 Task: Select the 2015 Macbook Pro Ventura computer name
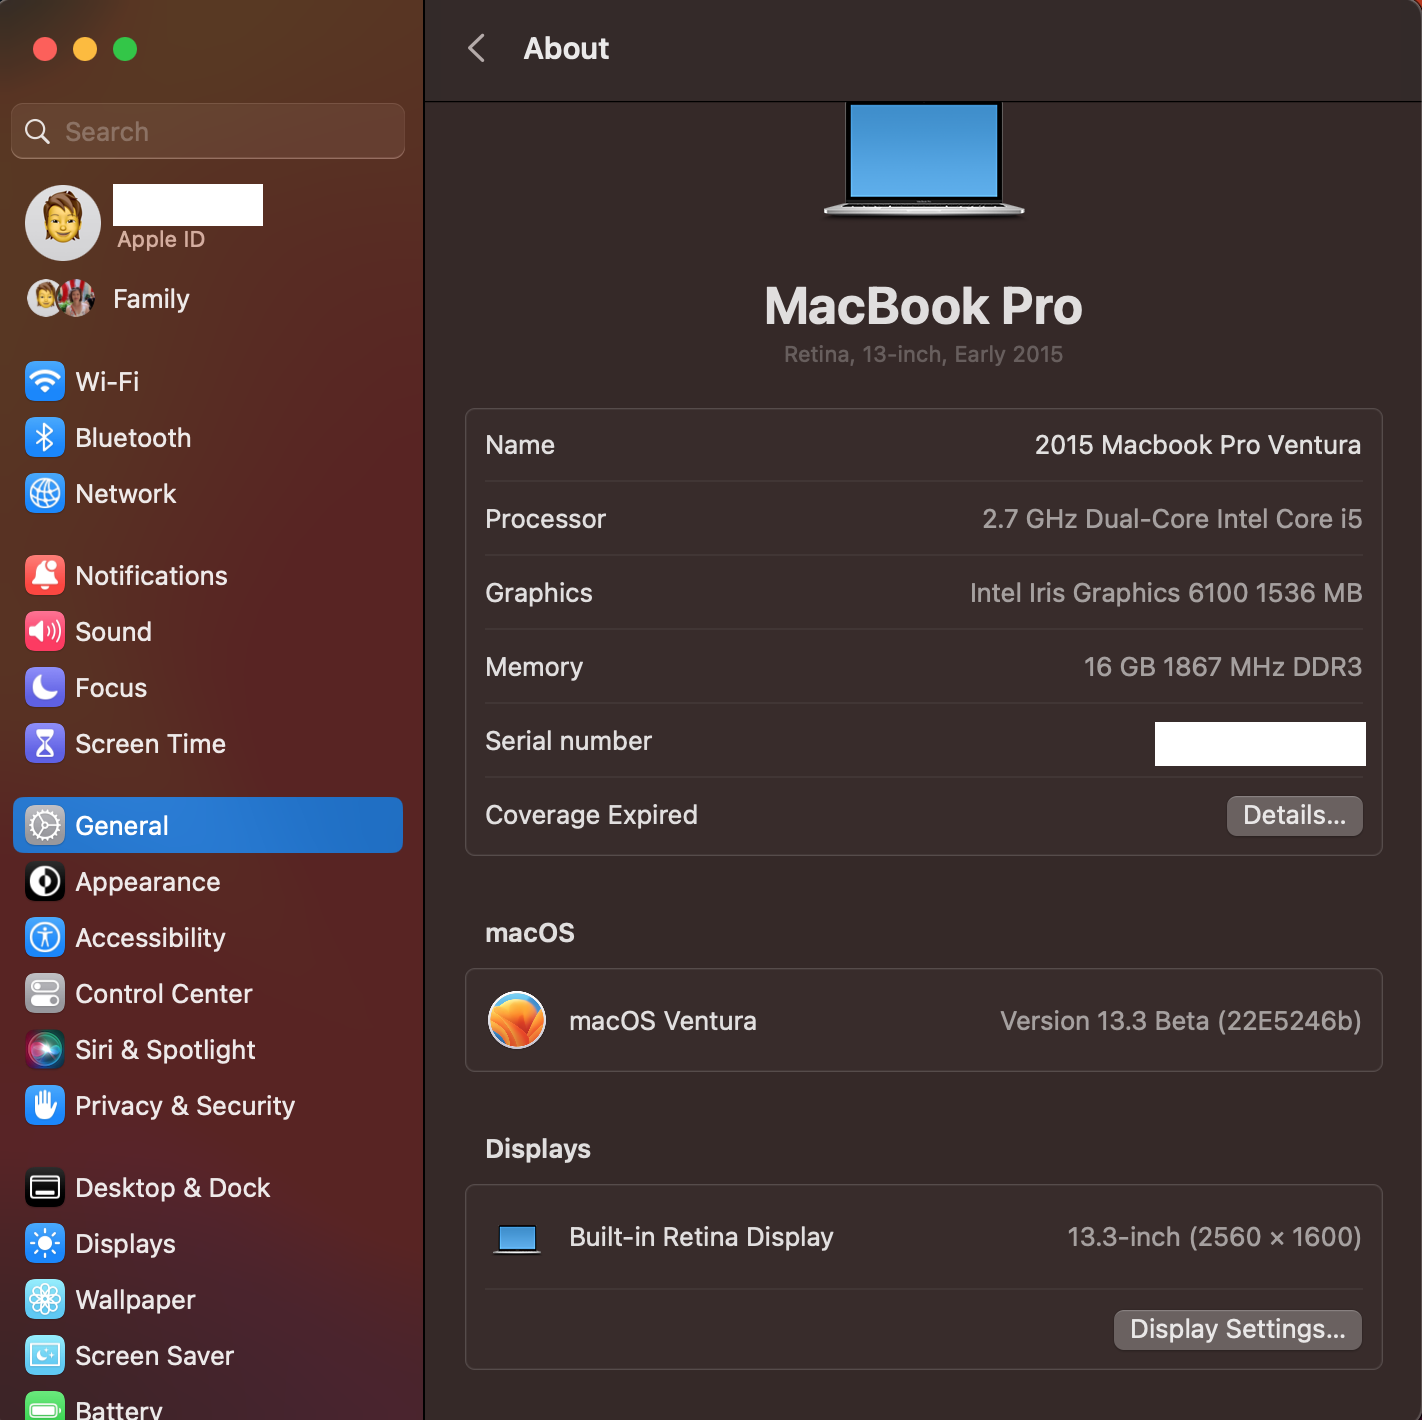pyautogui.click(x=1198, y=445)
